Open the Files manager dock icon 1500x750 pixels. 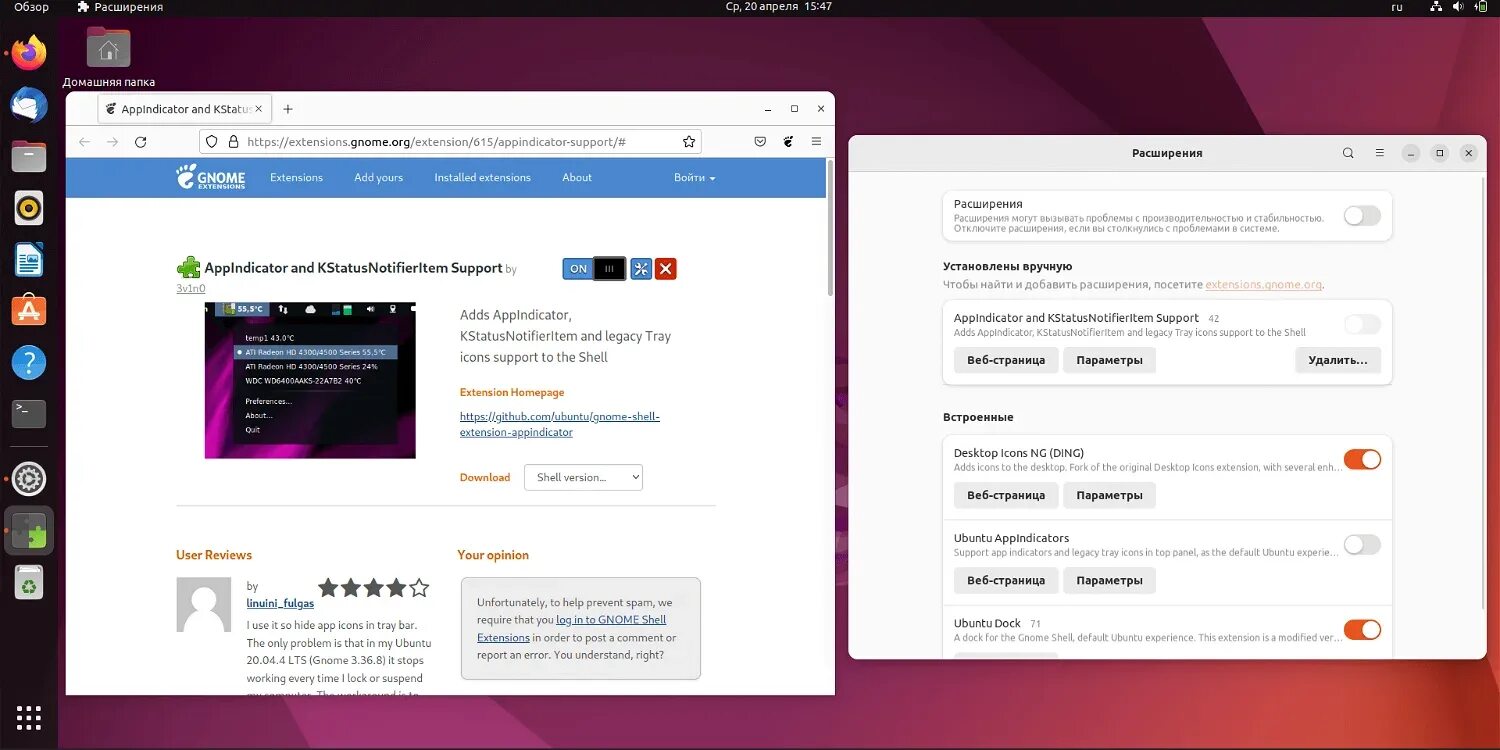(x=29, y=156)
